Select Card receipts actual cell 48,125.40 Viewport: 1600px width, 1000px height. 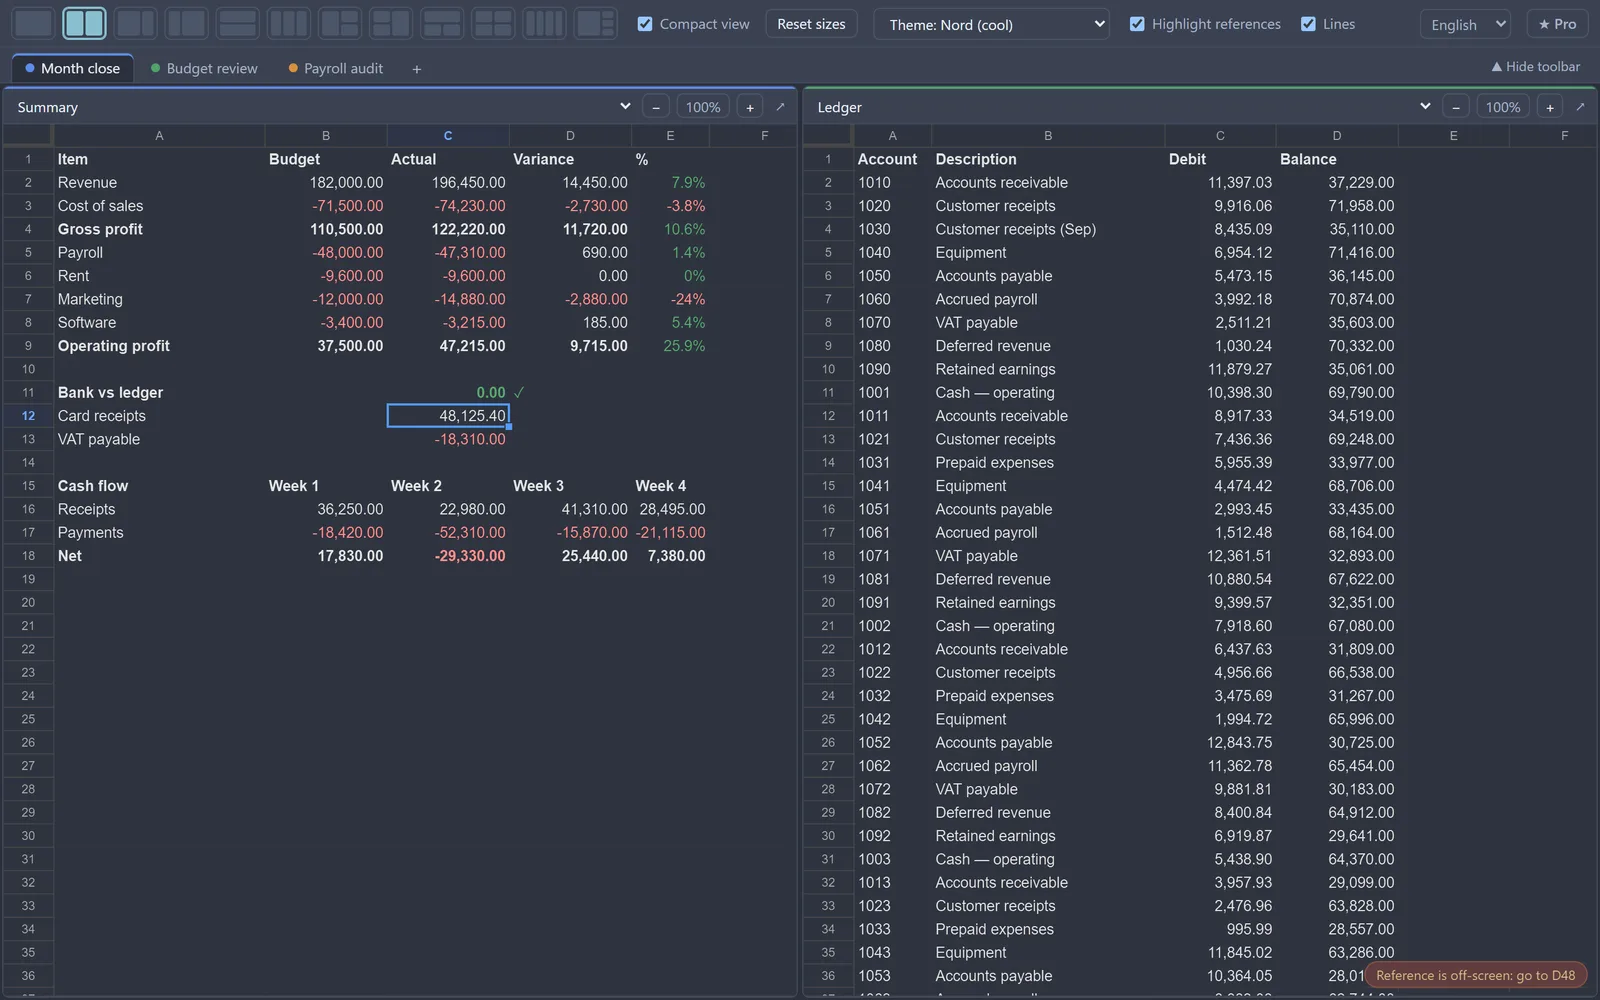tap(448, 416)
